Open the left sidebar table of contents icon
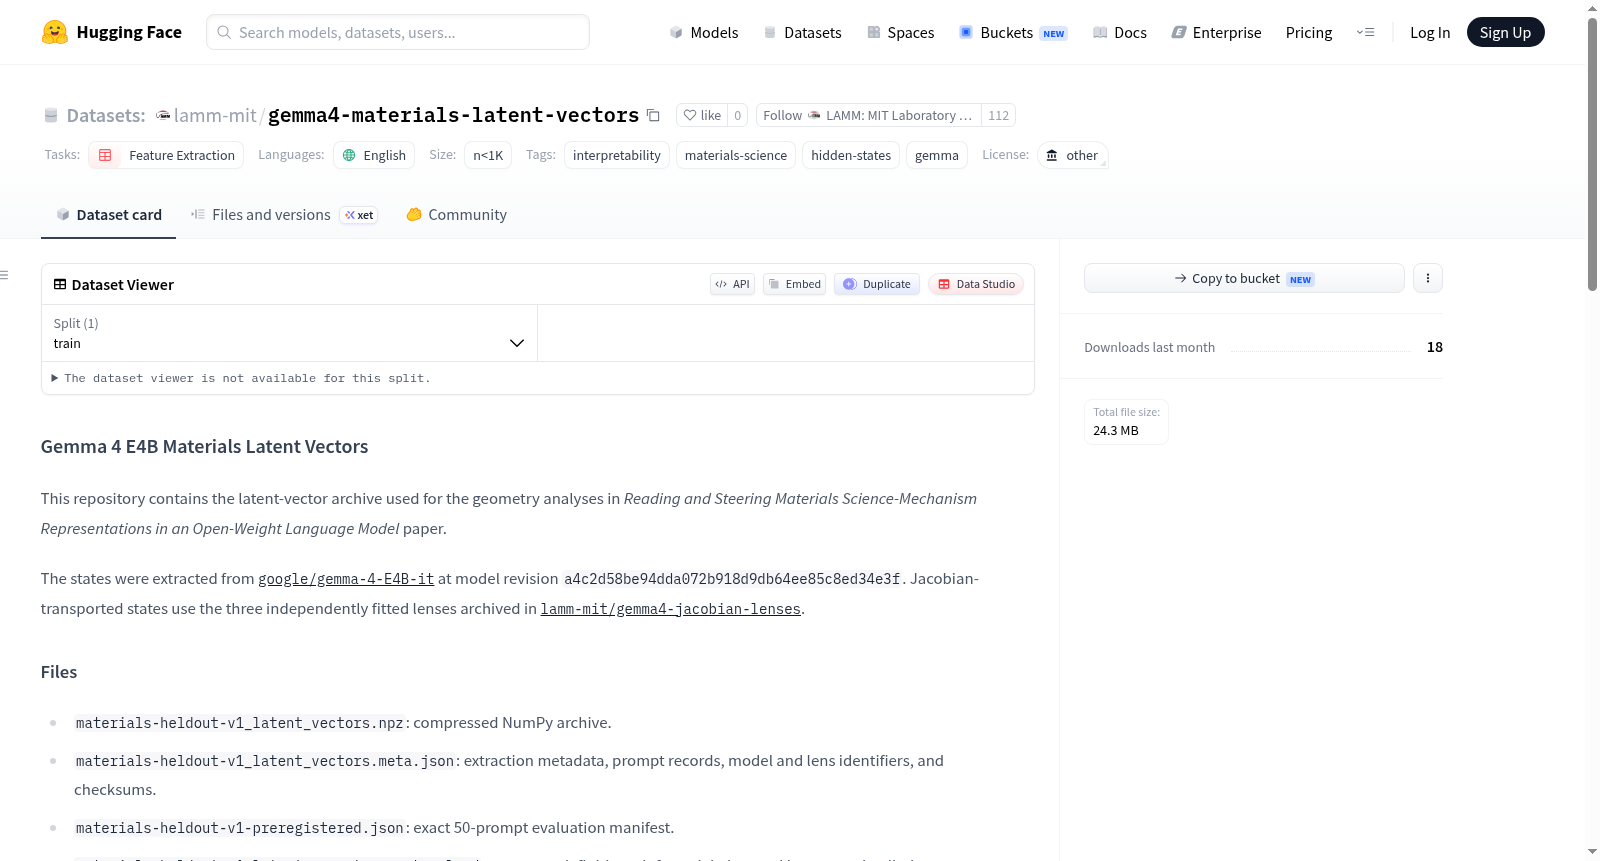Screen dimensions: 1600x861 tap(5, 275)
